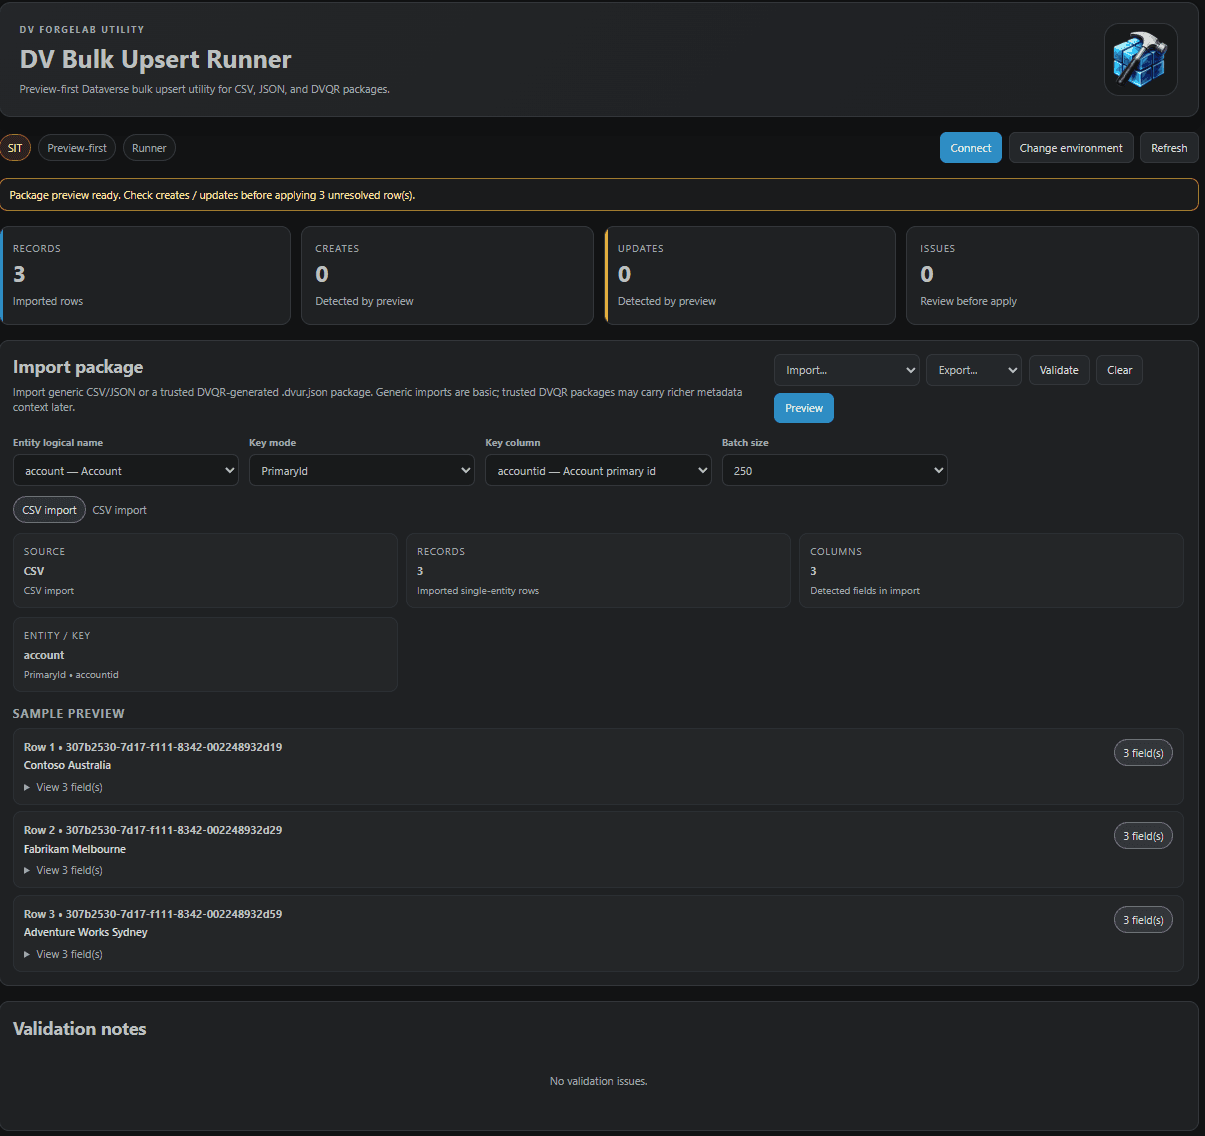
Task: Click the Fabrikam Melbourne name
Action: tap(75, 849)
